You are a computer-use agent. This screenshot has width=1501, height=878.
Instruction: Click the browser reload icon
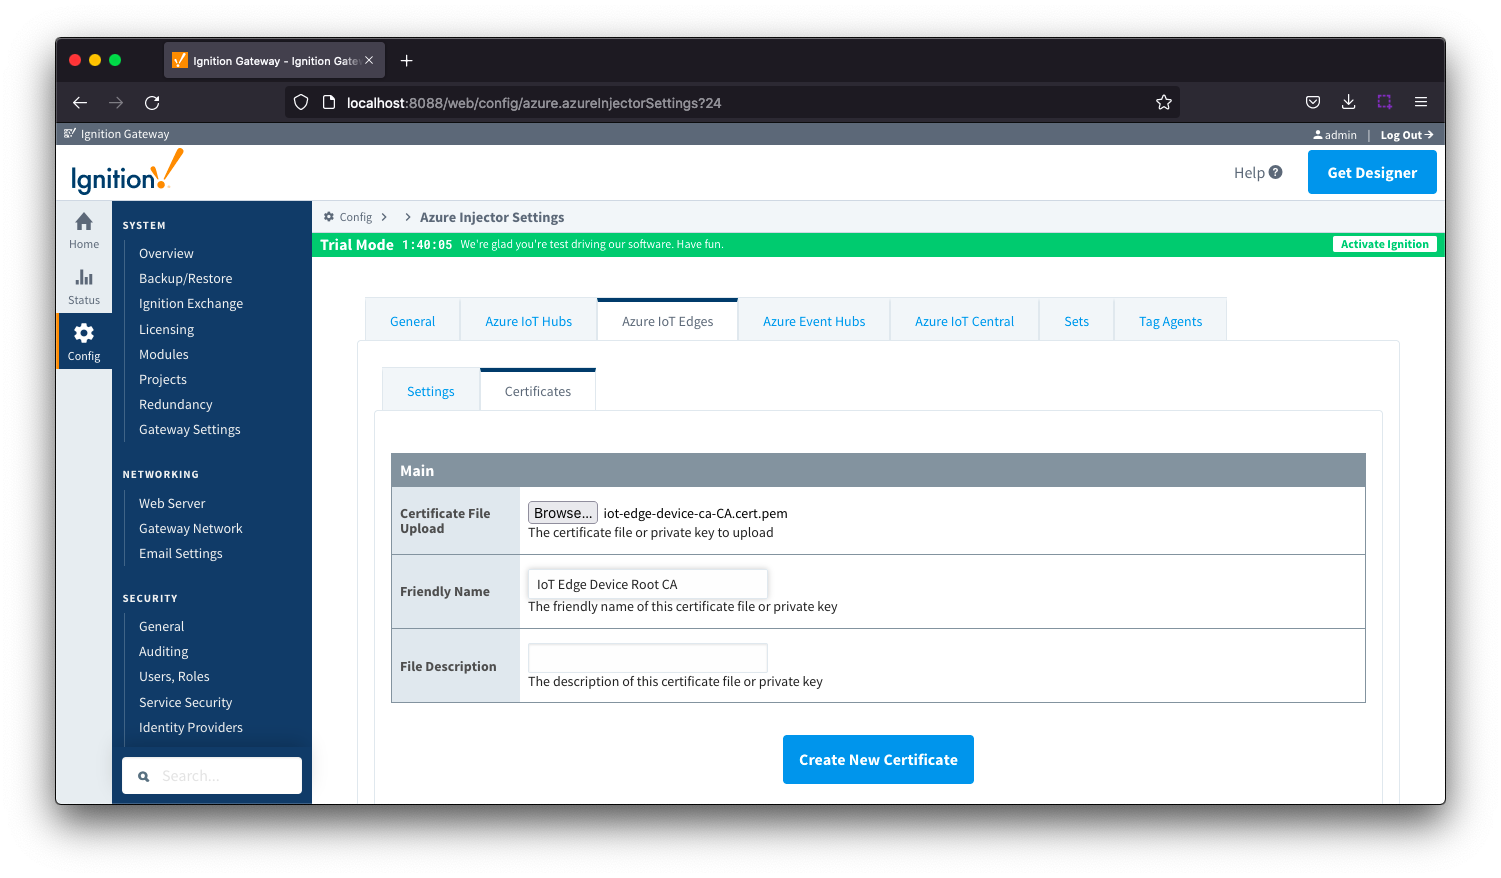tap(152, 102)
